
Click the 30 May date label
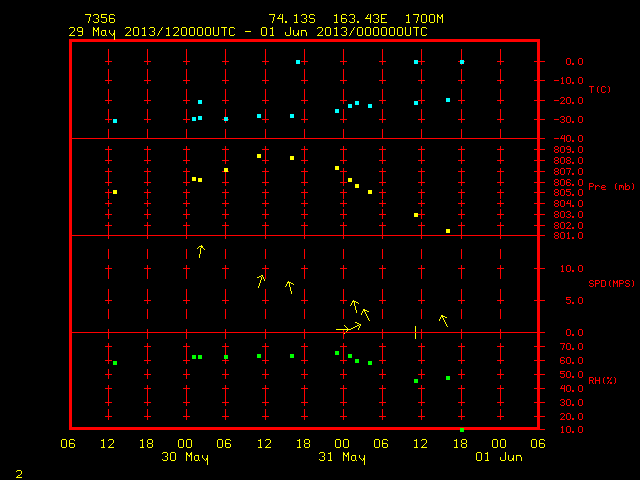185,457
